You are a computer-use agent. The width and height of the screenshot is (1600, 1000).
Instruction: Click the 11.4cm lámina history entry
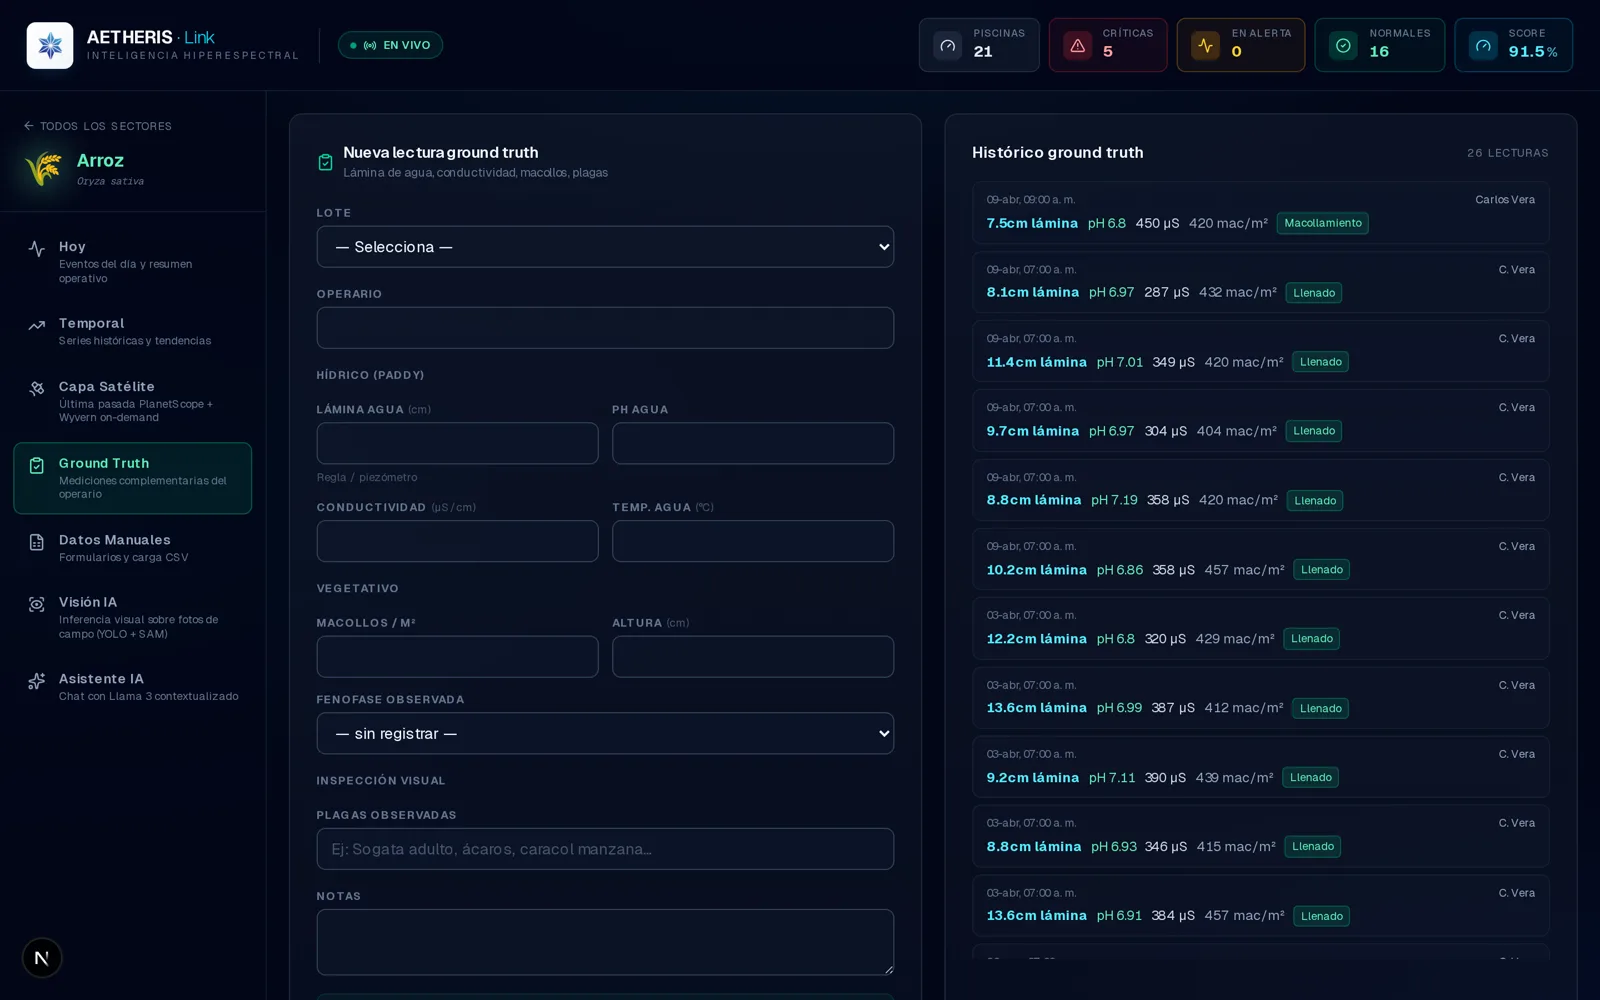(x=1260, y=351)
